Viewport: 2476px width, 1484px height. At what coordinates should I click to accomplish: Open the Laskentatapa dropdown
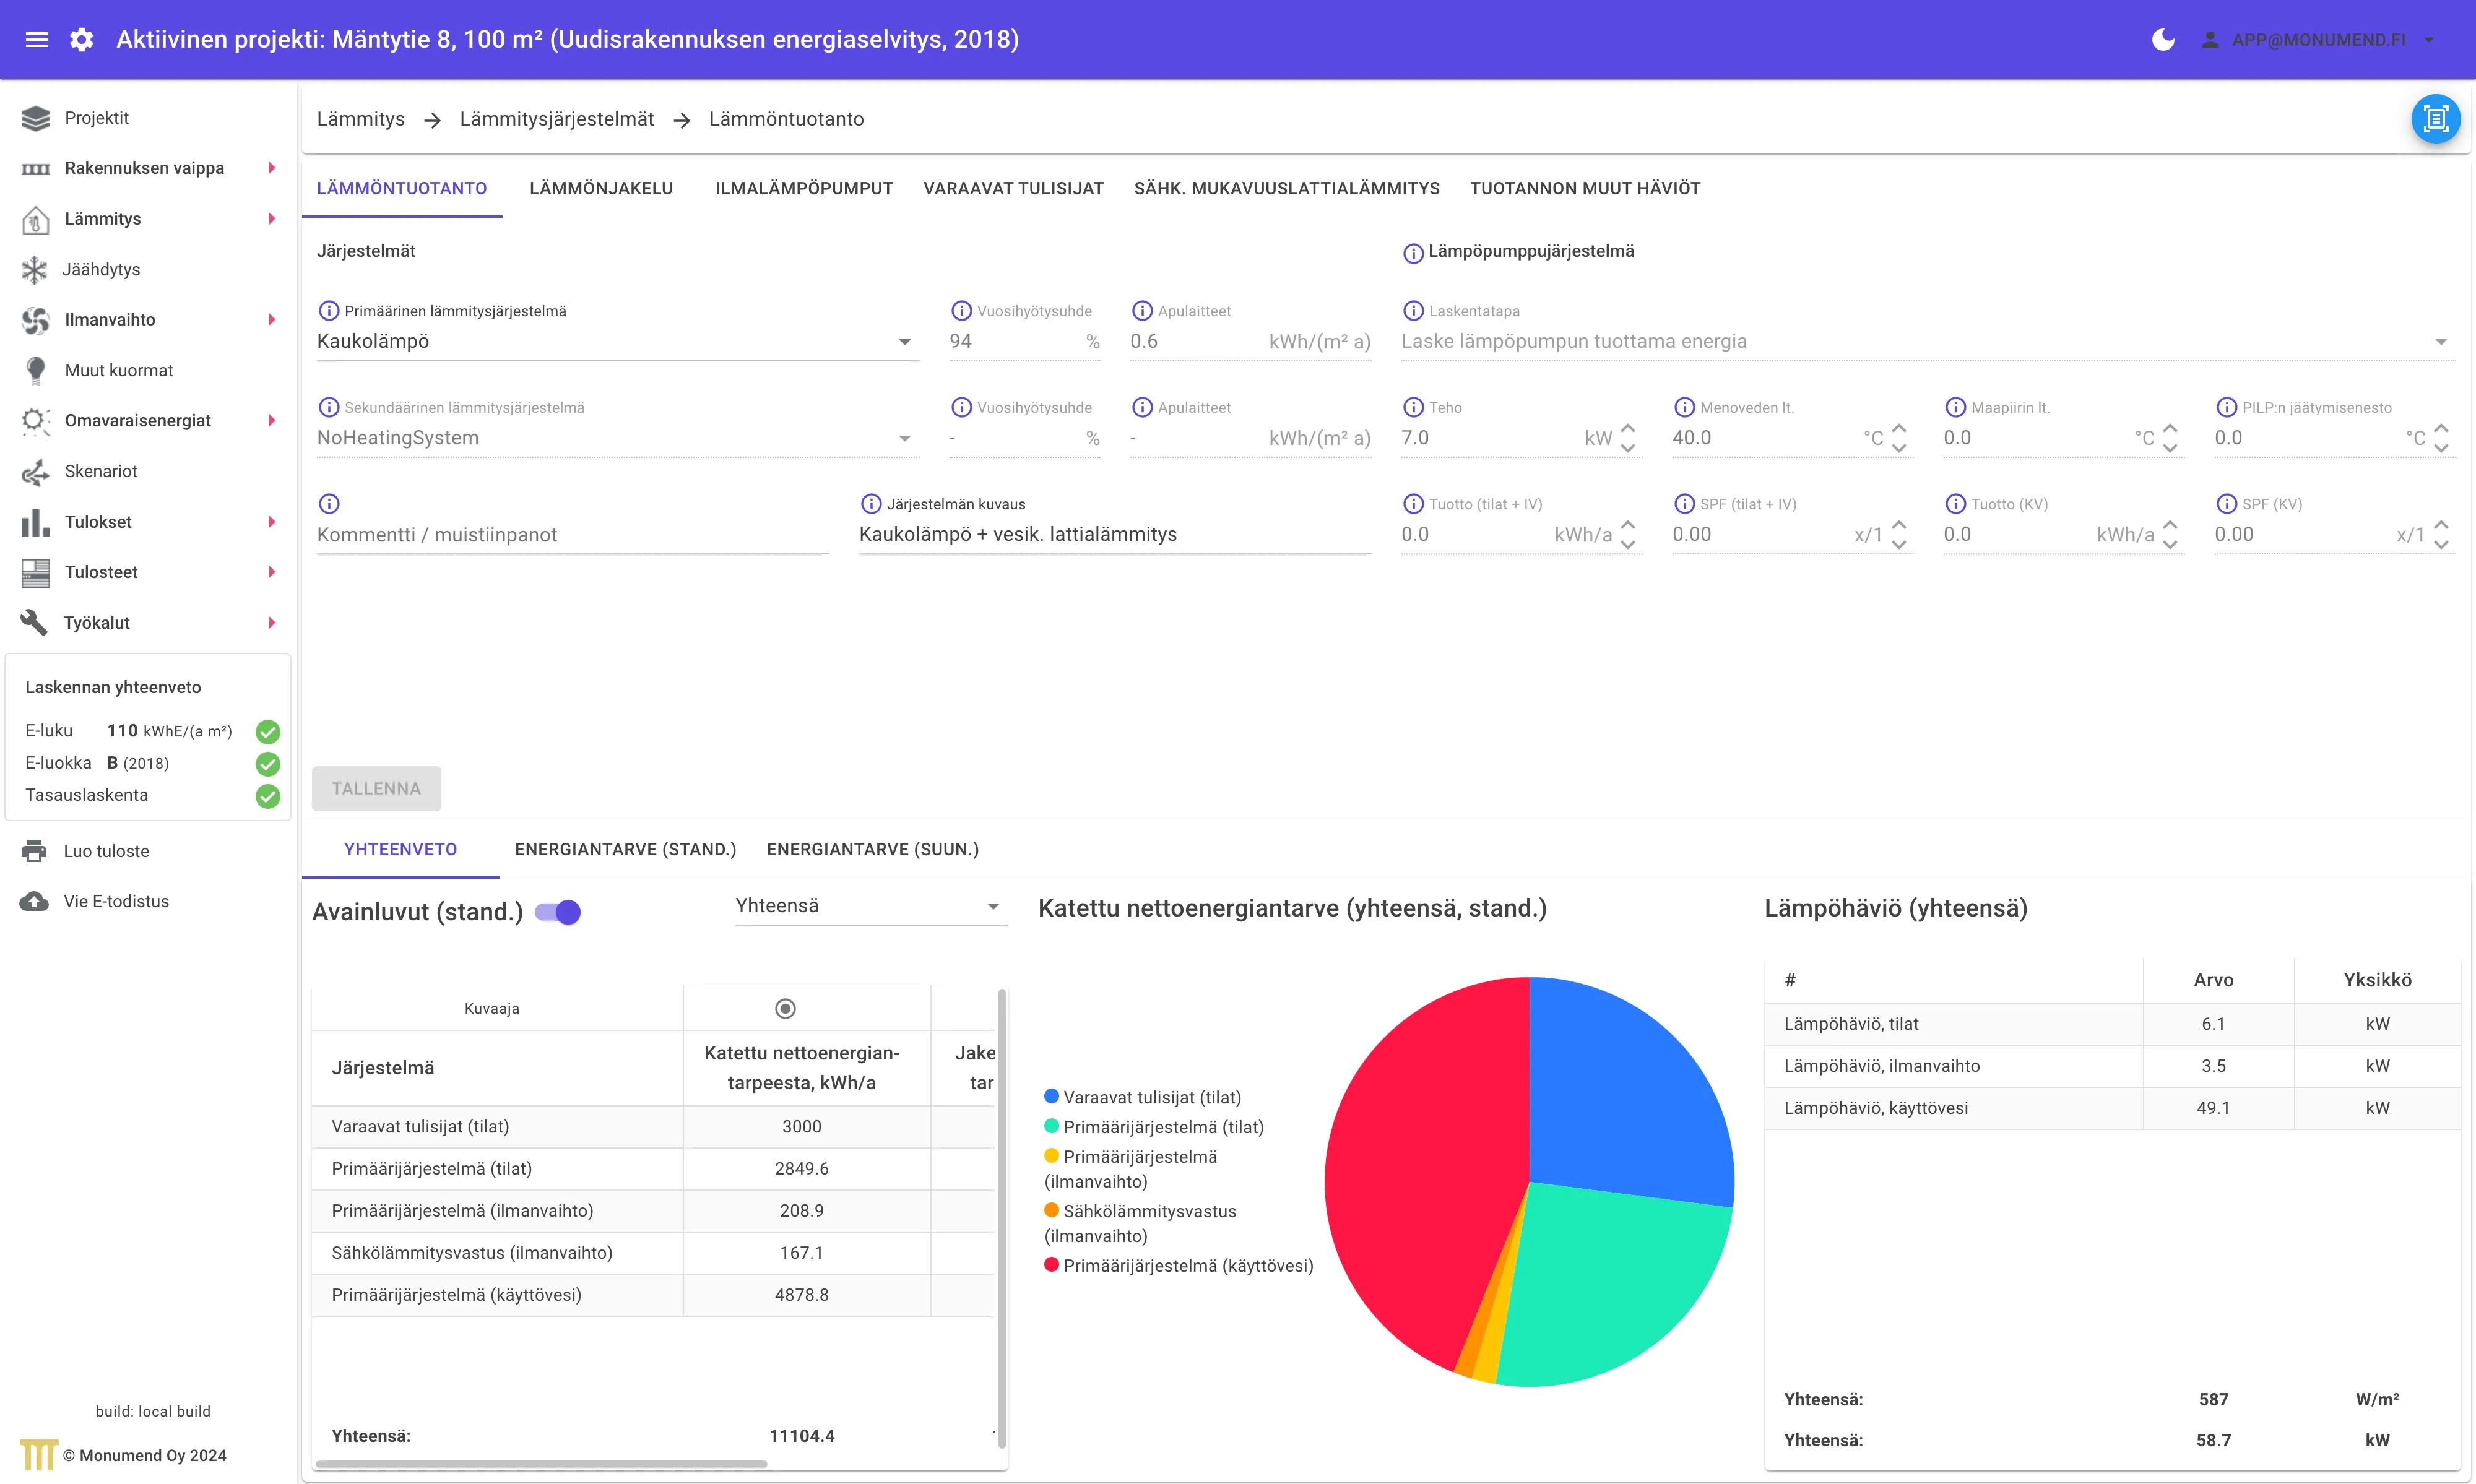pos(1927,342)
